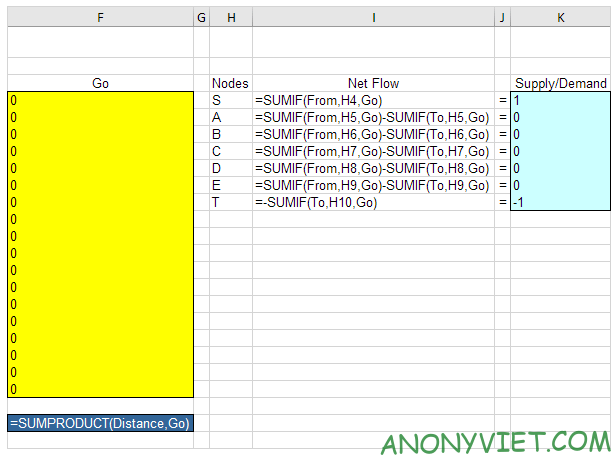
Task: Select column H header
Action: point(231,18)
